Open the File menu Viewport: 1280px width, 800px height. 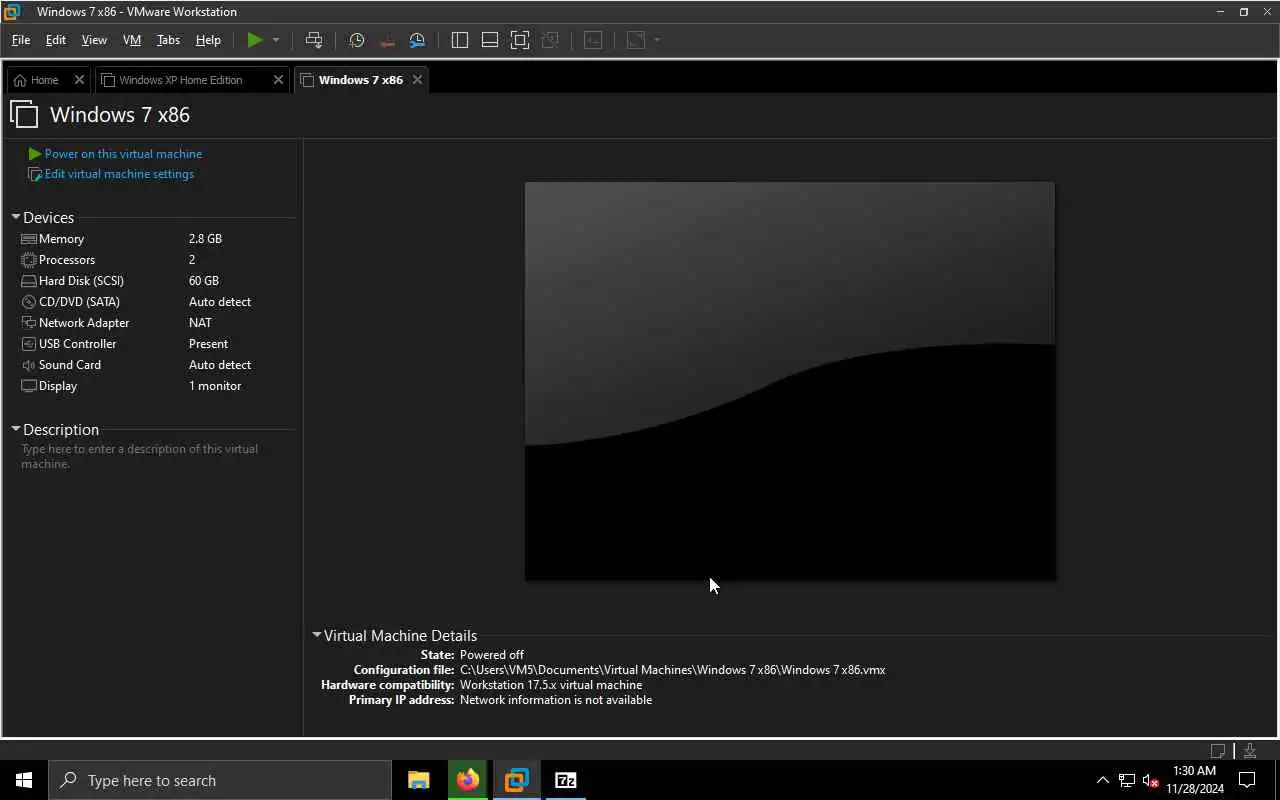coord(21,40)
